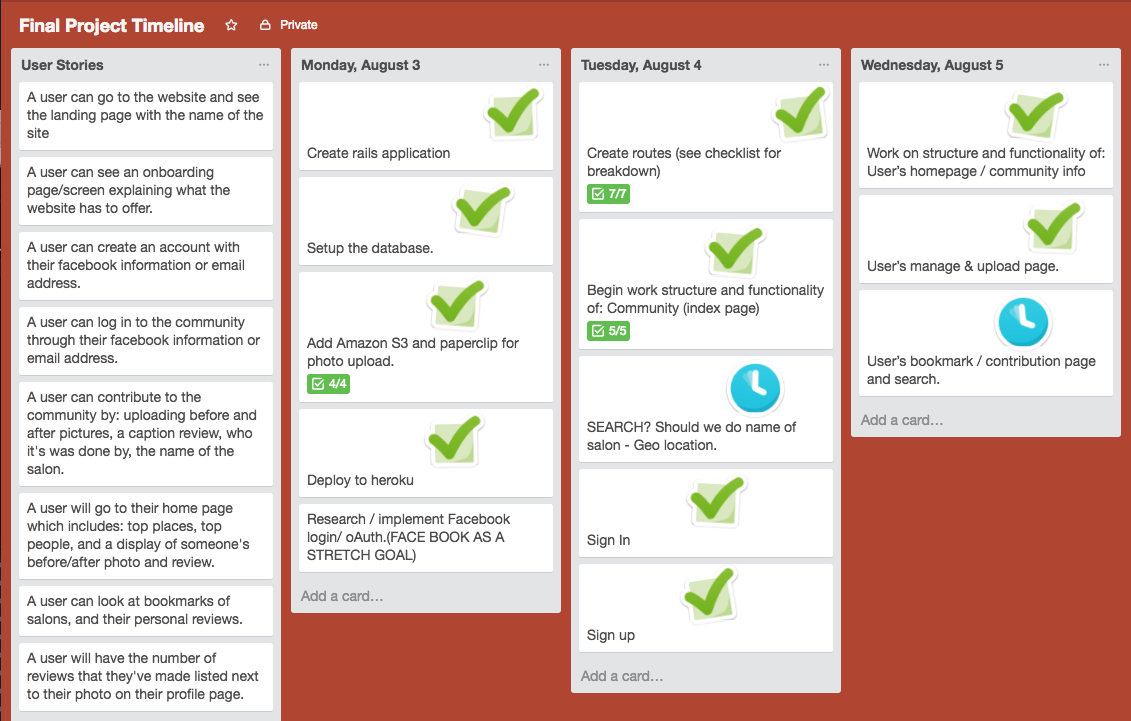The height and width of the screenshot is (721, 1131).
Task: Add a card to the Monday, August 3 list
Action: 342,596
